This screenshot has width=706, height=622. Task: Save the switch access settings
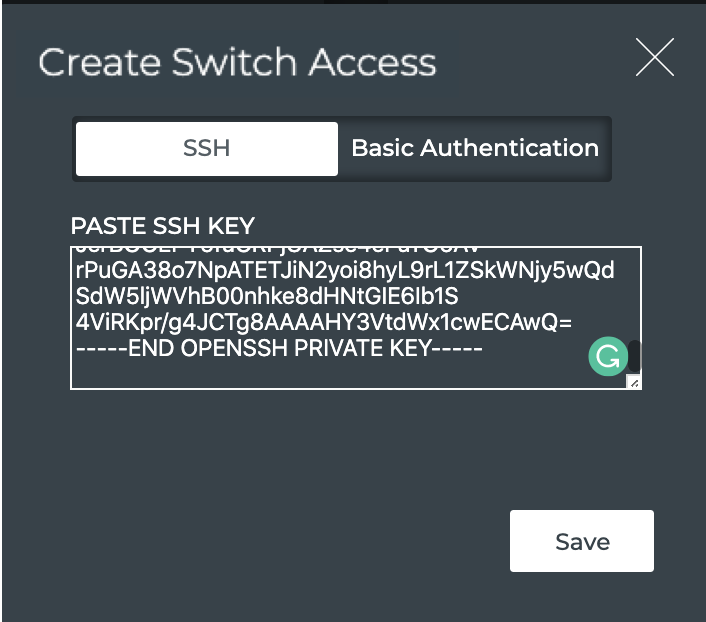tap(582, 541)
